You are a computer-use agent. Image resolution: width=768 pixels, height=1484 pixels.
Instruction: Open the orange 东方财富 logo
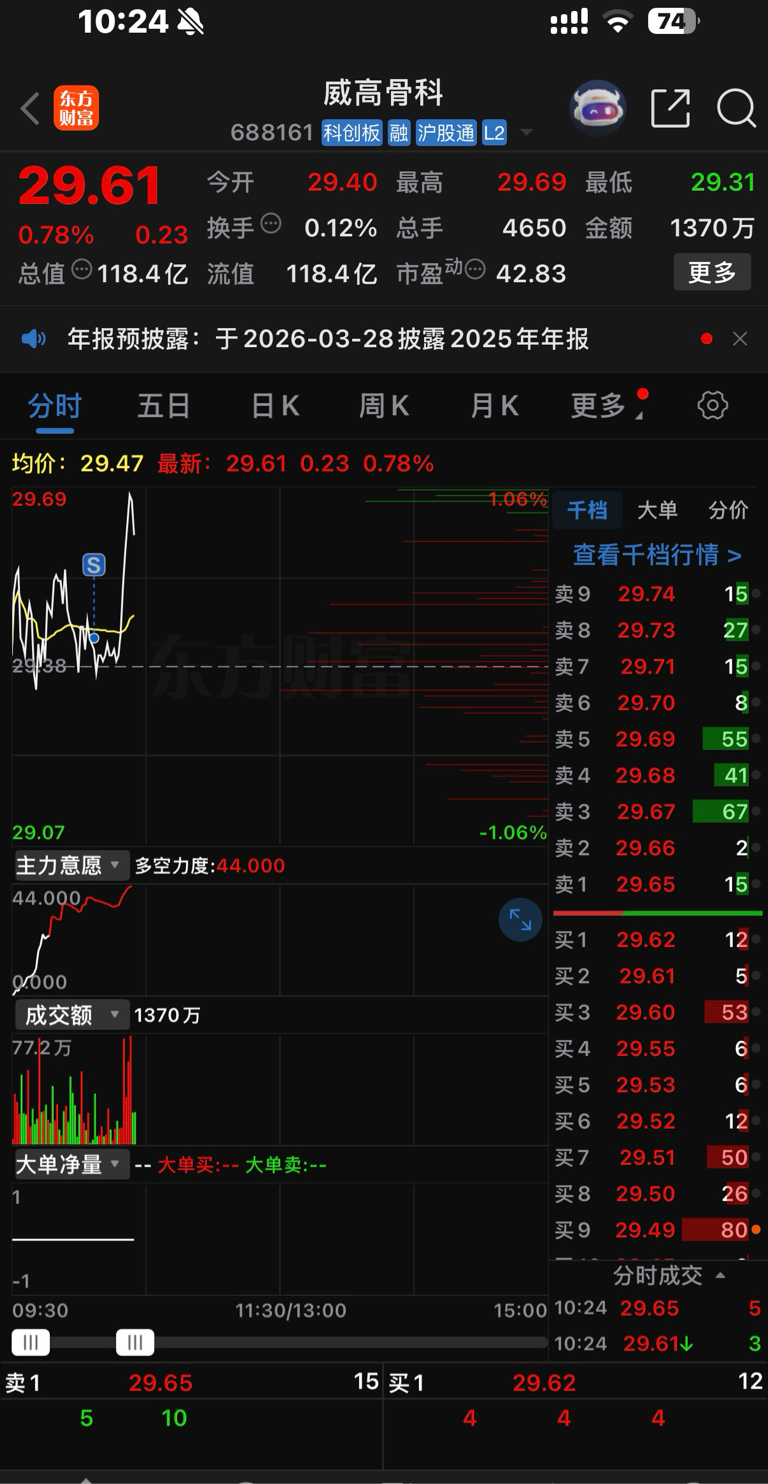pos(76,108)
